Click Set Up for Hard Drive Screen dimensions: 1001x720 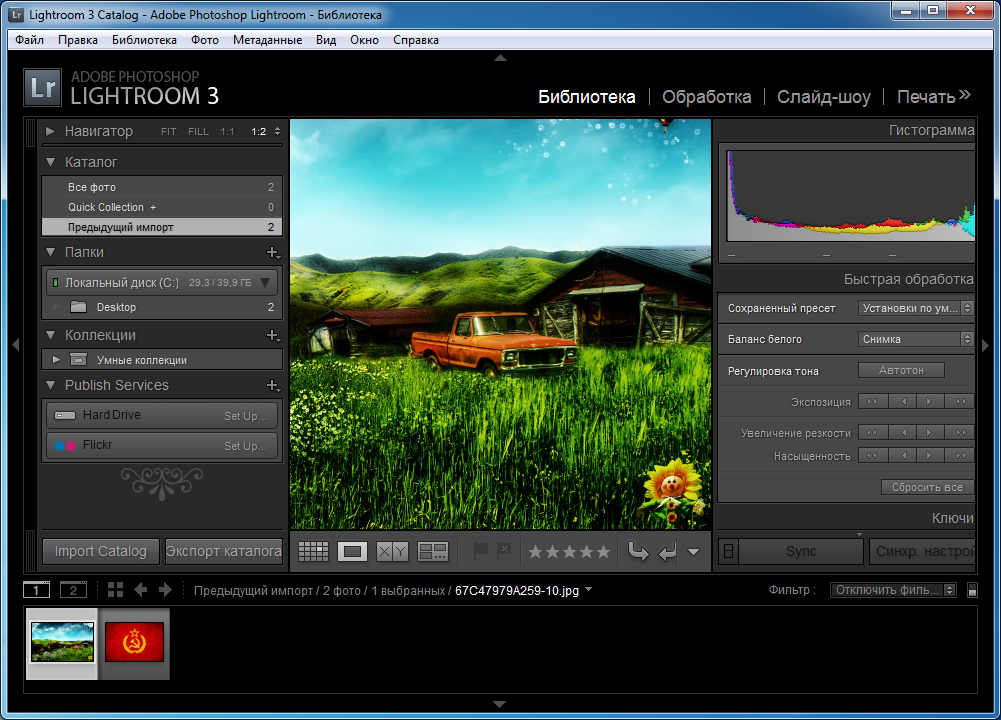coord(245,416)
